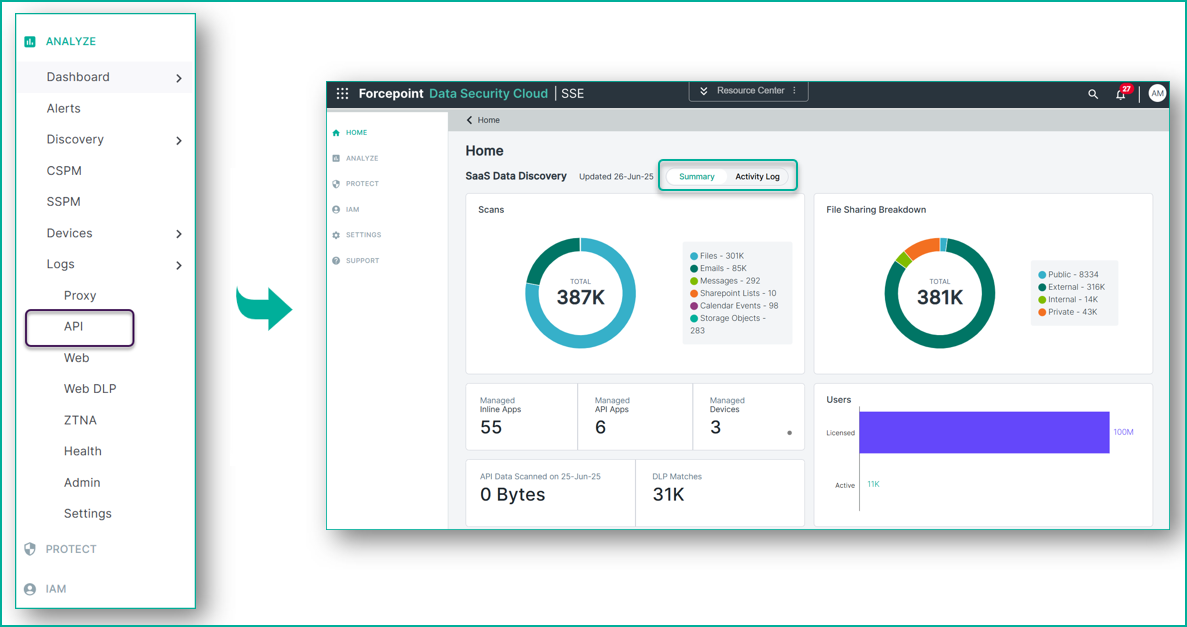This screenshot has height=627, width=1187.
Task: Click the DLP Matches 31K tile
Action: 720,493
